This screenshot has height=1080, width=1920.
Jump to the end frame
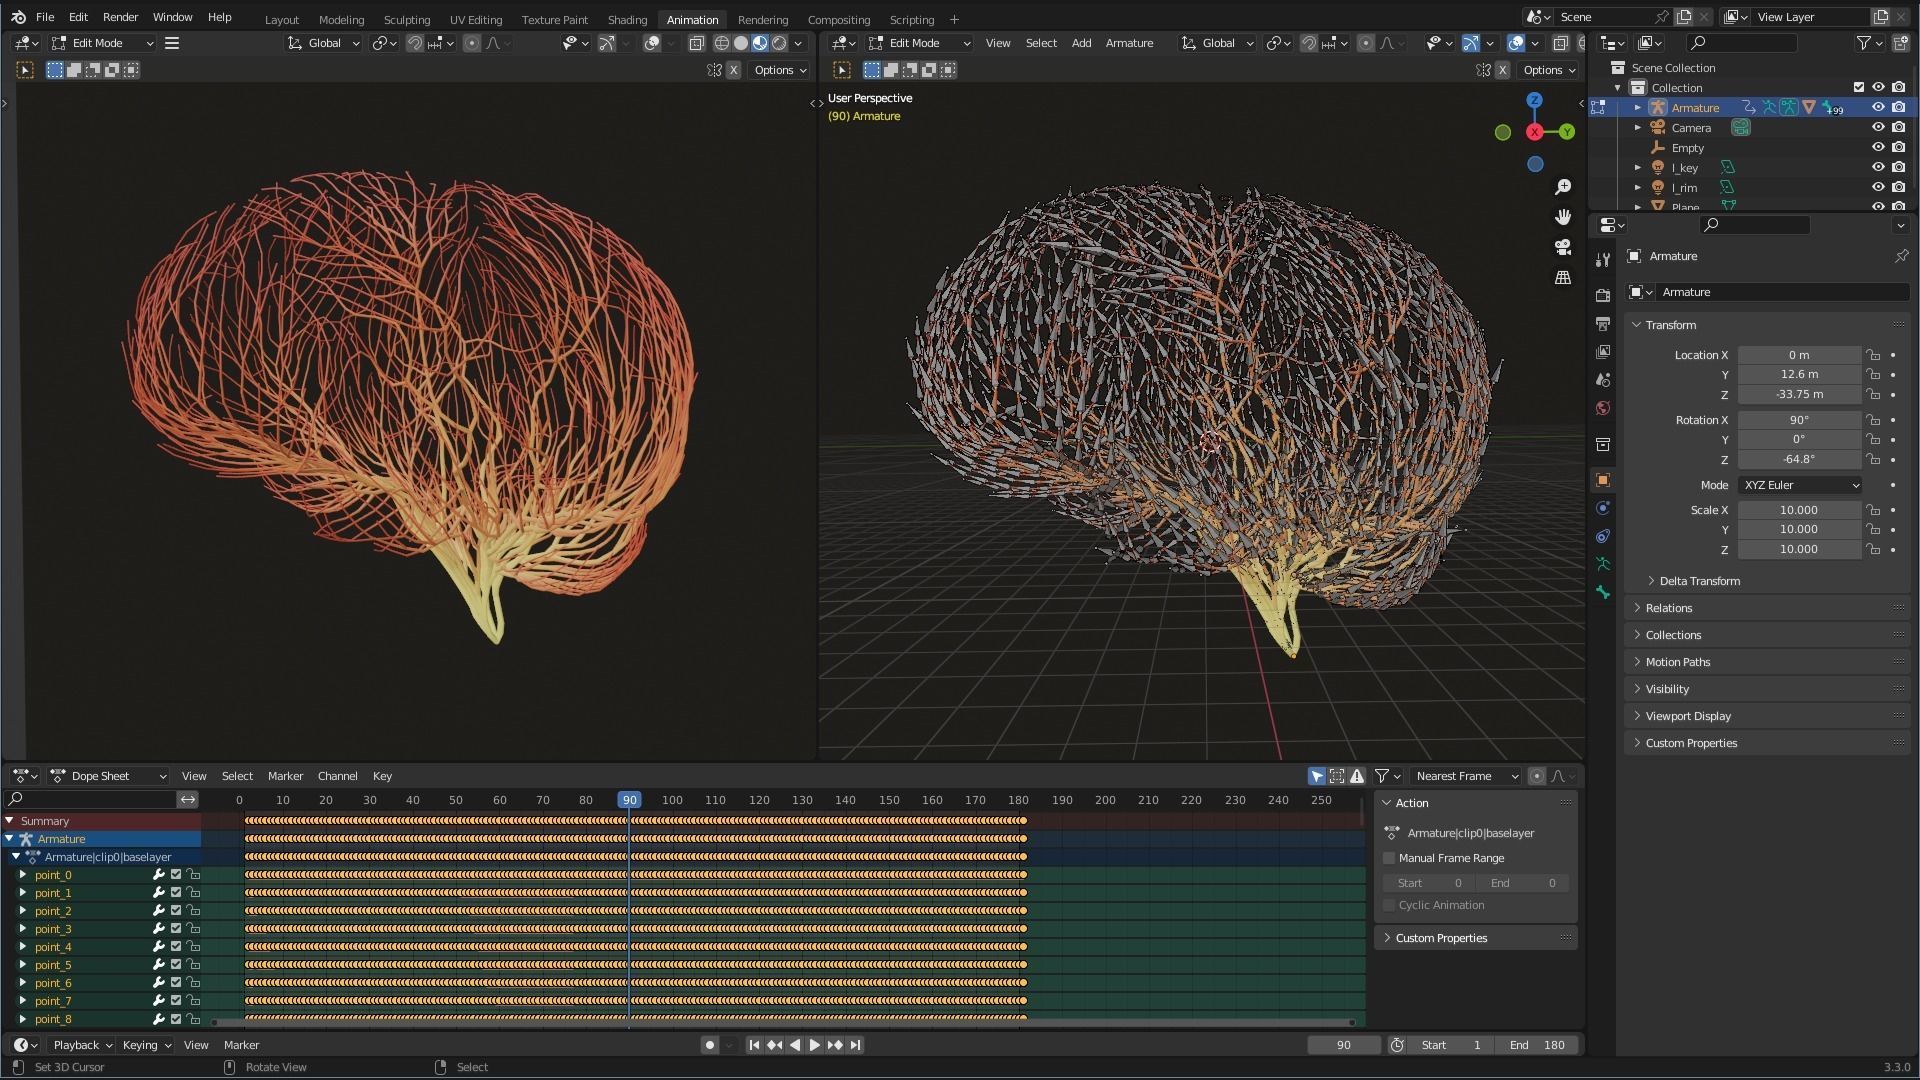855,1045
